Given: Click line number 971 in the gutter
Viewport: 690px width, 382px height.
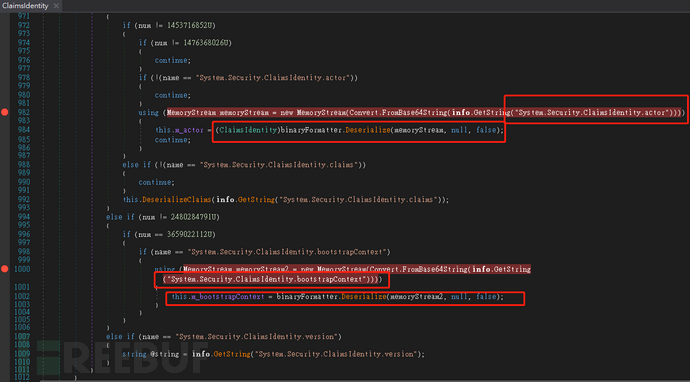Looking at the screenshot, I should point(23,17).
